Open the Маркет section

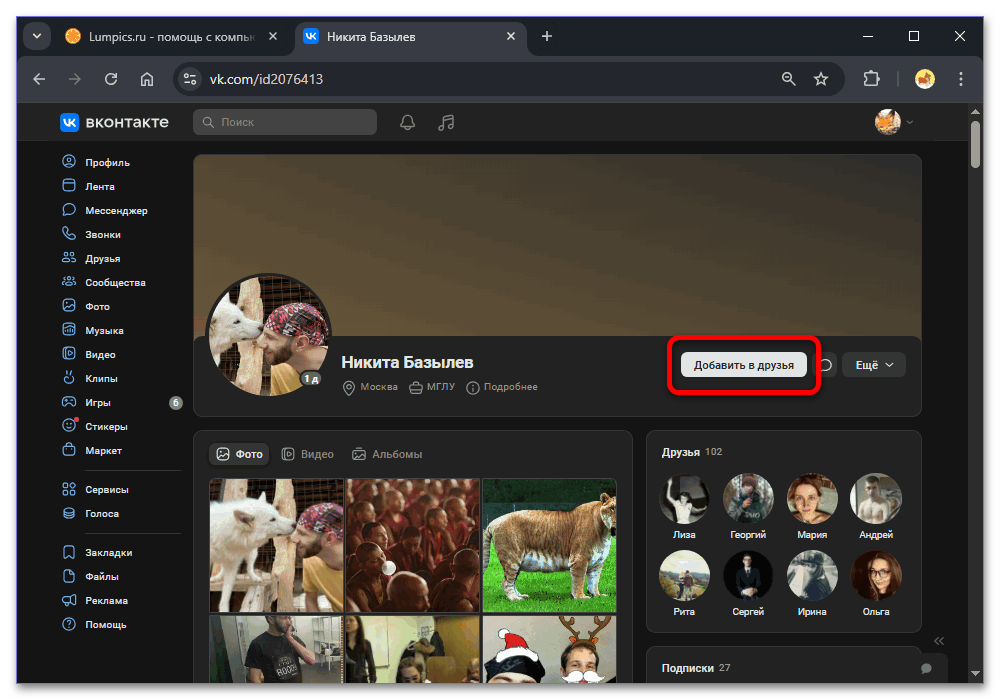pyautogui.click(x=91, y=450)
